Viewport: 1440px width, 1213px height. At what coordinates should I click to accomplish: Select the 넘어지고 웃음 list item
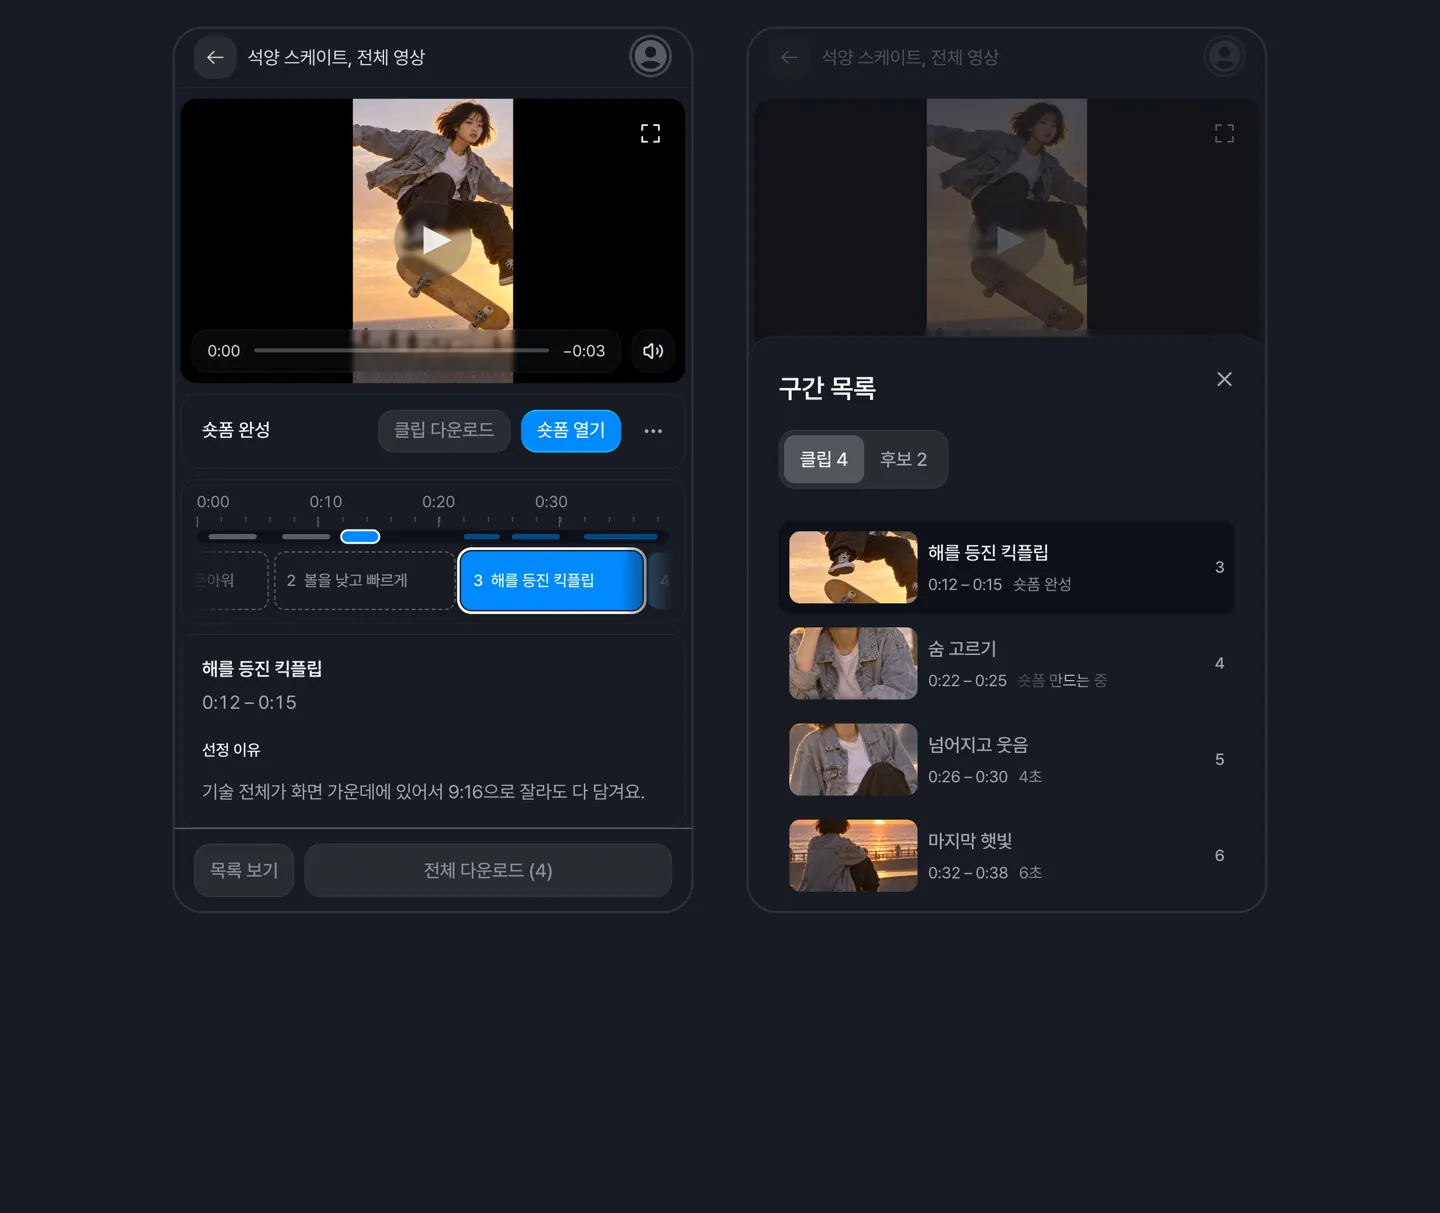[x=1007, y=759]
